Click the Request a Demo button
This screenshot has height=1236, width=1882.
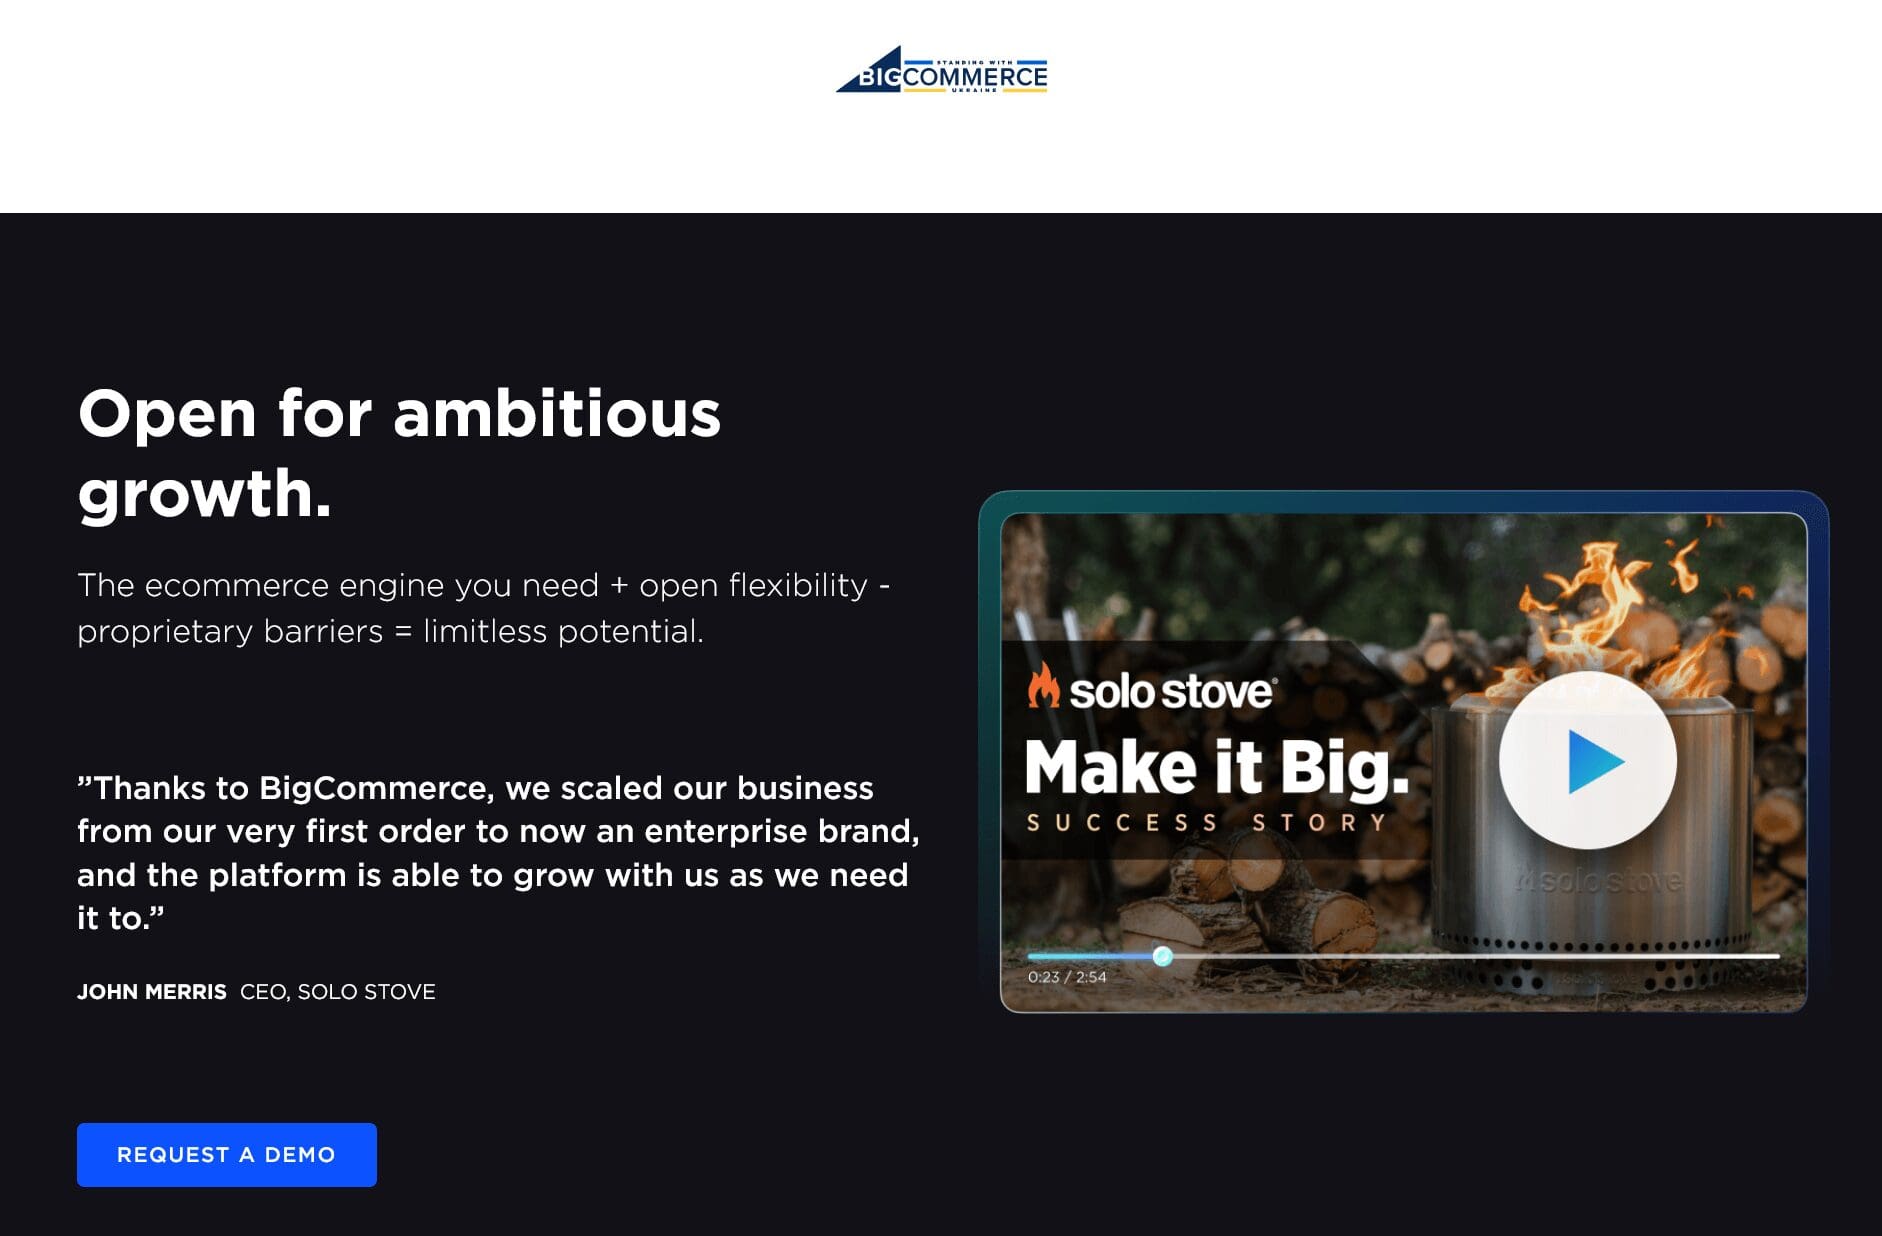tap(227, 1155)
